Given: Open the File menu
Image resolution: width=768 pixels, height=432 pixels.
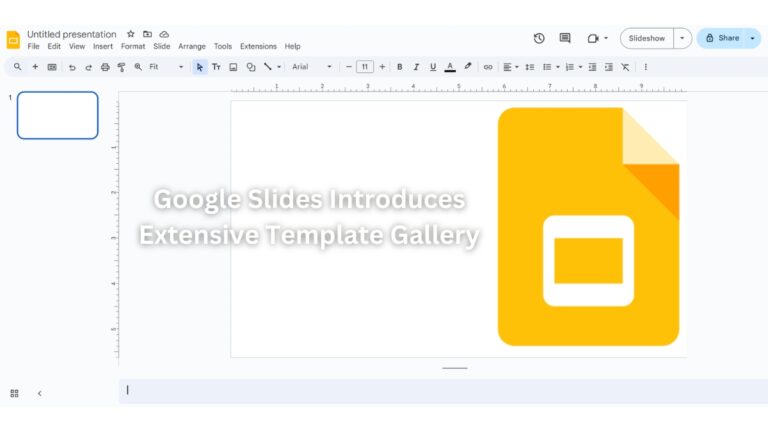Looking at the screenshot, I should point(33,47).
